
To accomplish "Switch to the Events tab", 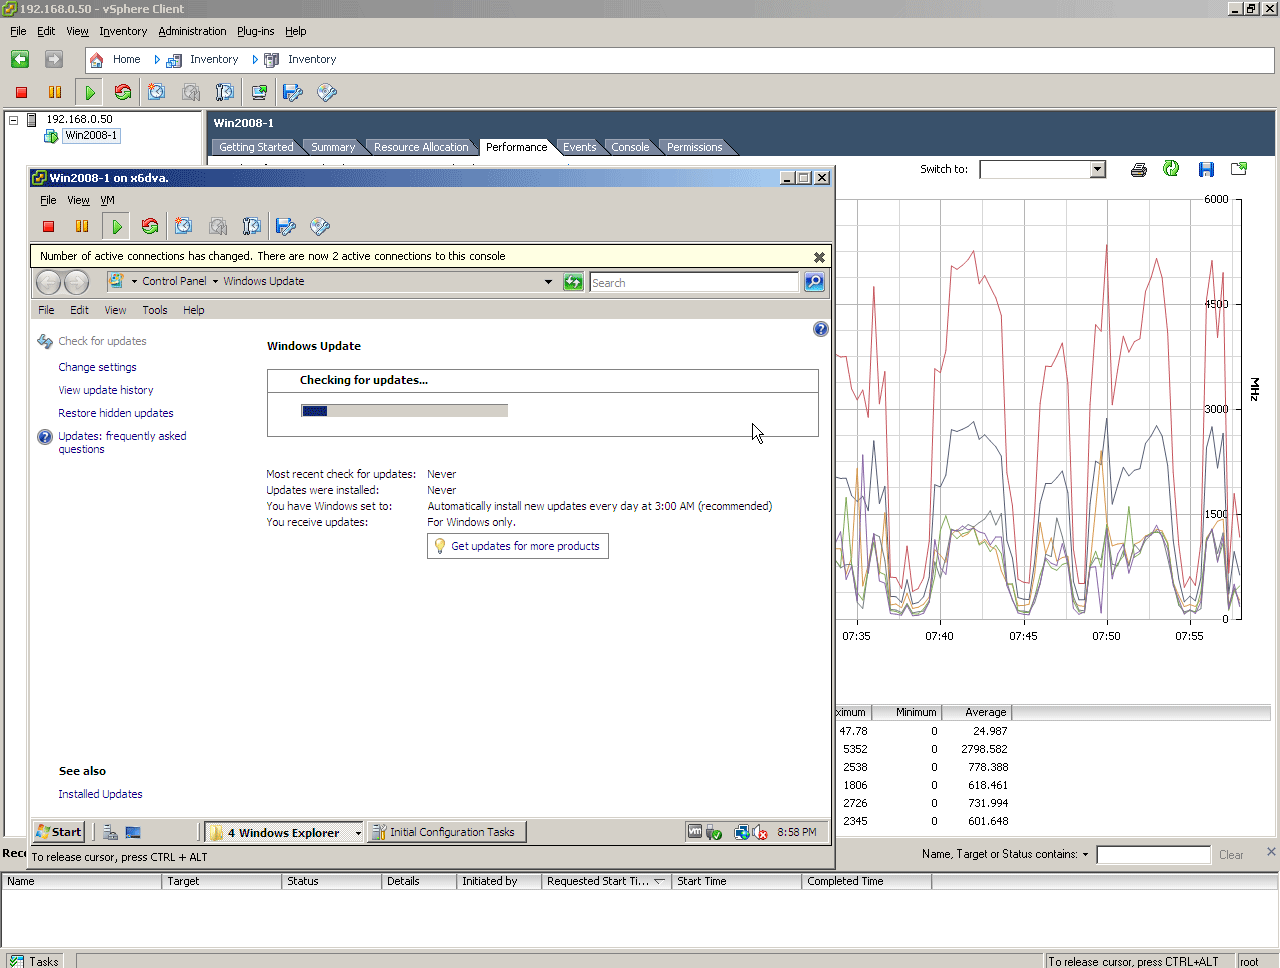I will click(579, 147).
